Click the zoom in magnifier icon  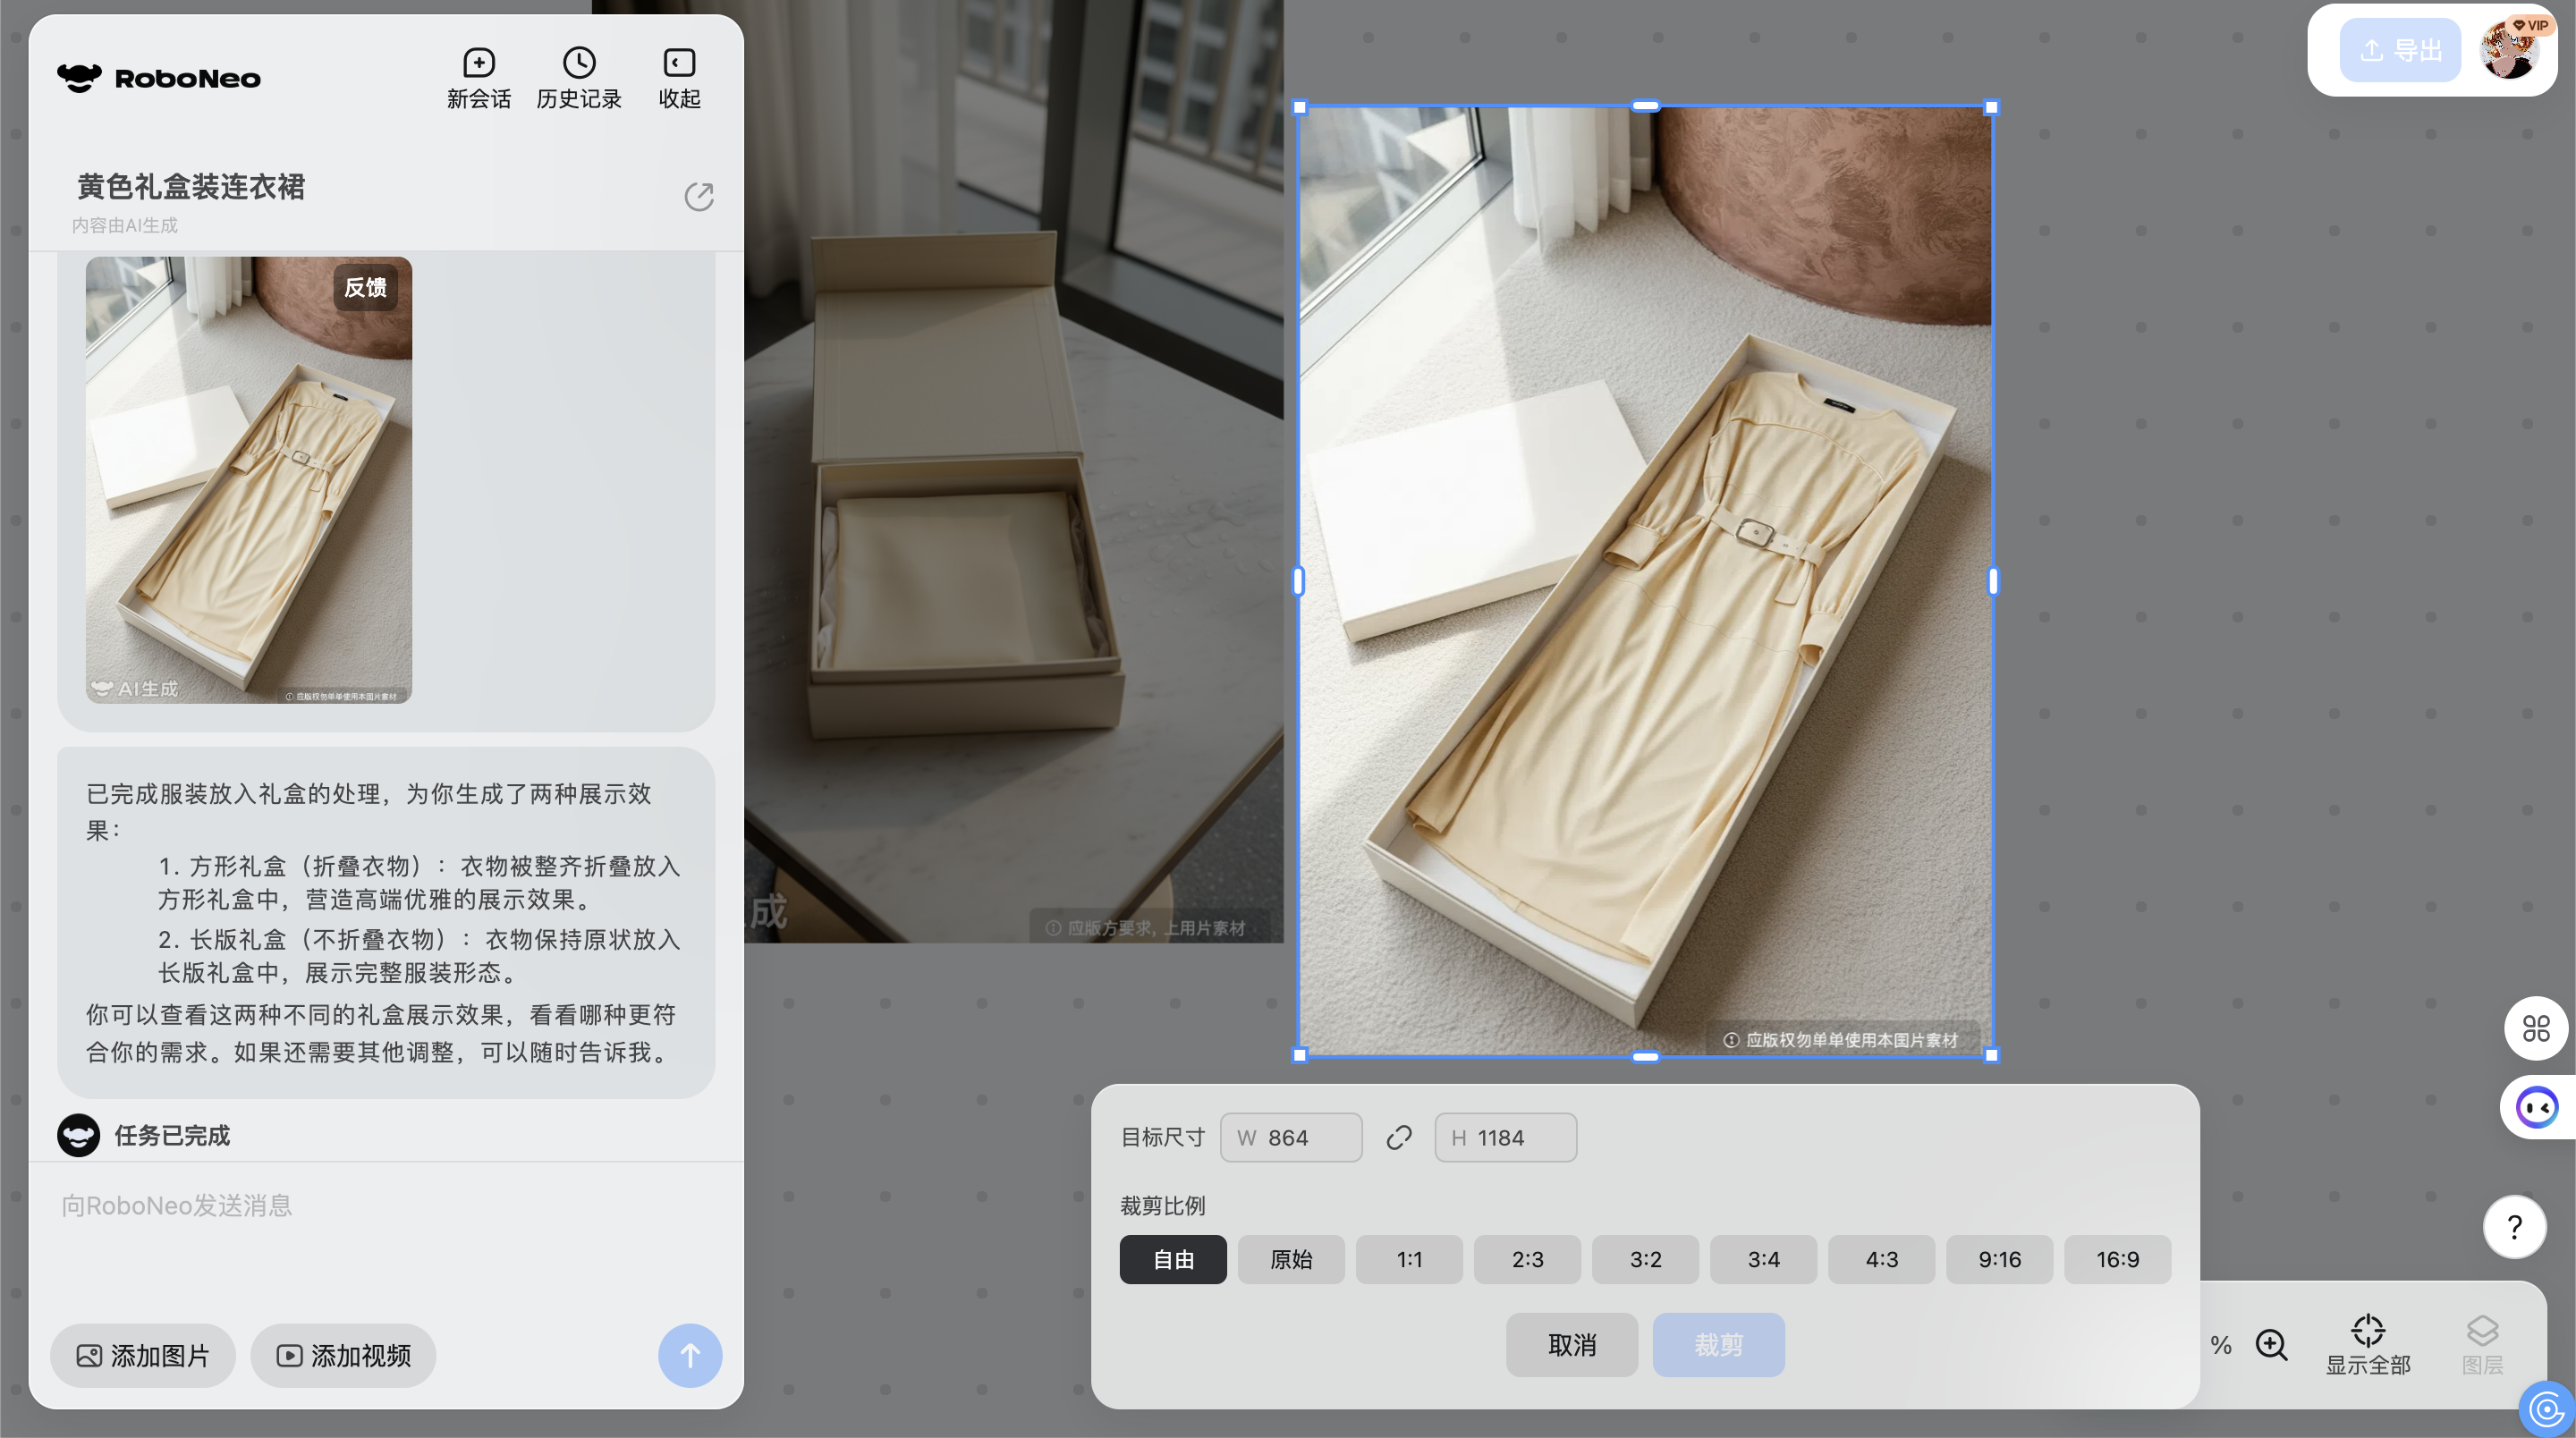point(2272,1345)
